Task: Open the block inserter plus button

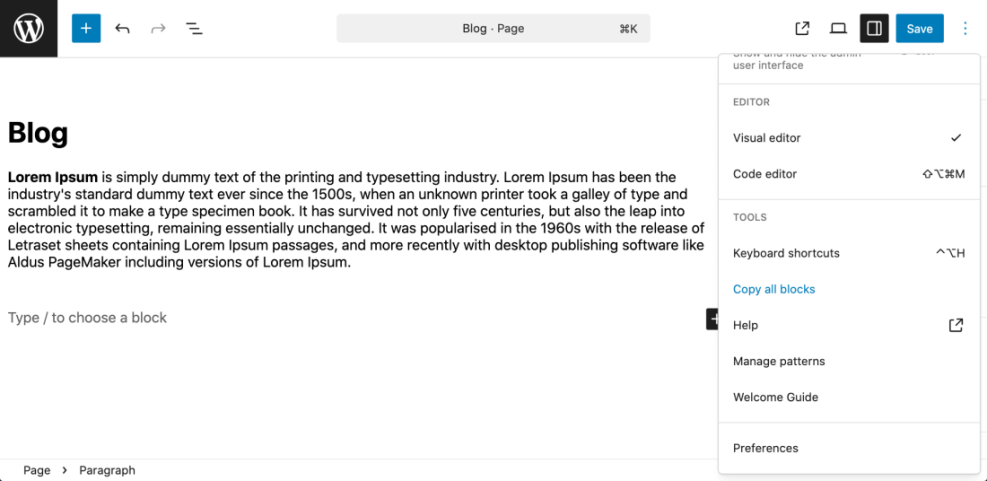Action: tap(86, 28)
